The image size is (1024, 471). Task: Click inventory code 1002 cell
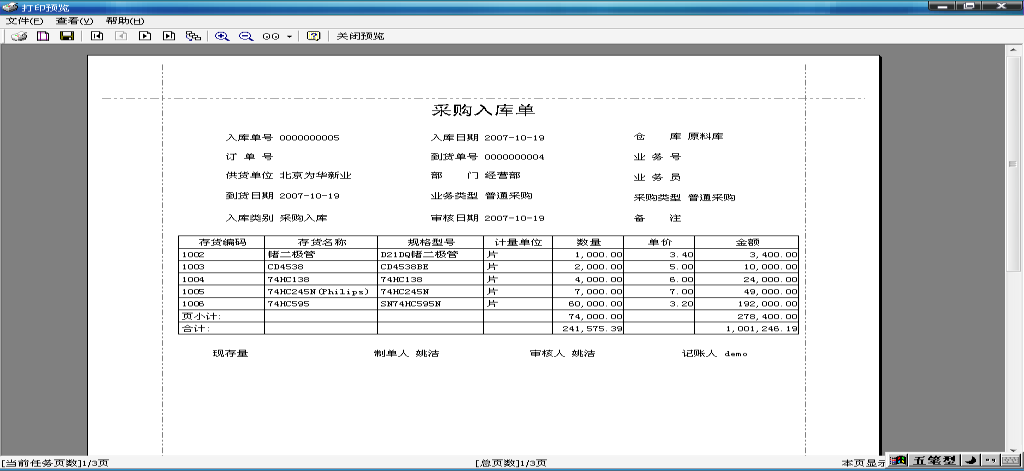point(222,254)
